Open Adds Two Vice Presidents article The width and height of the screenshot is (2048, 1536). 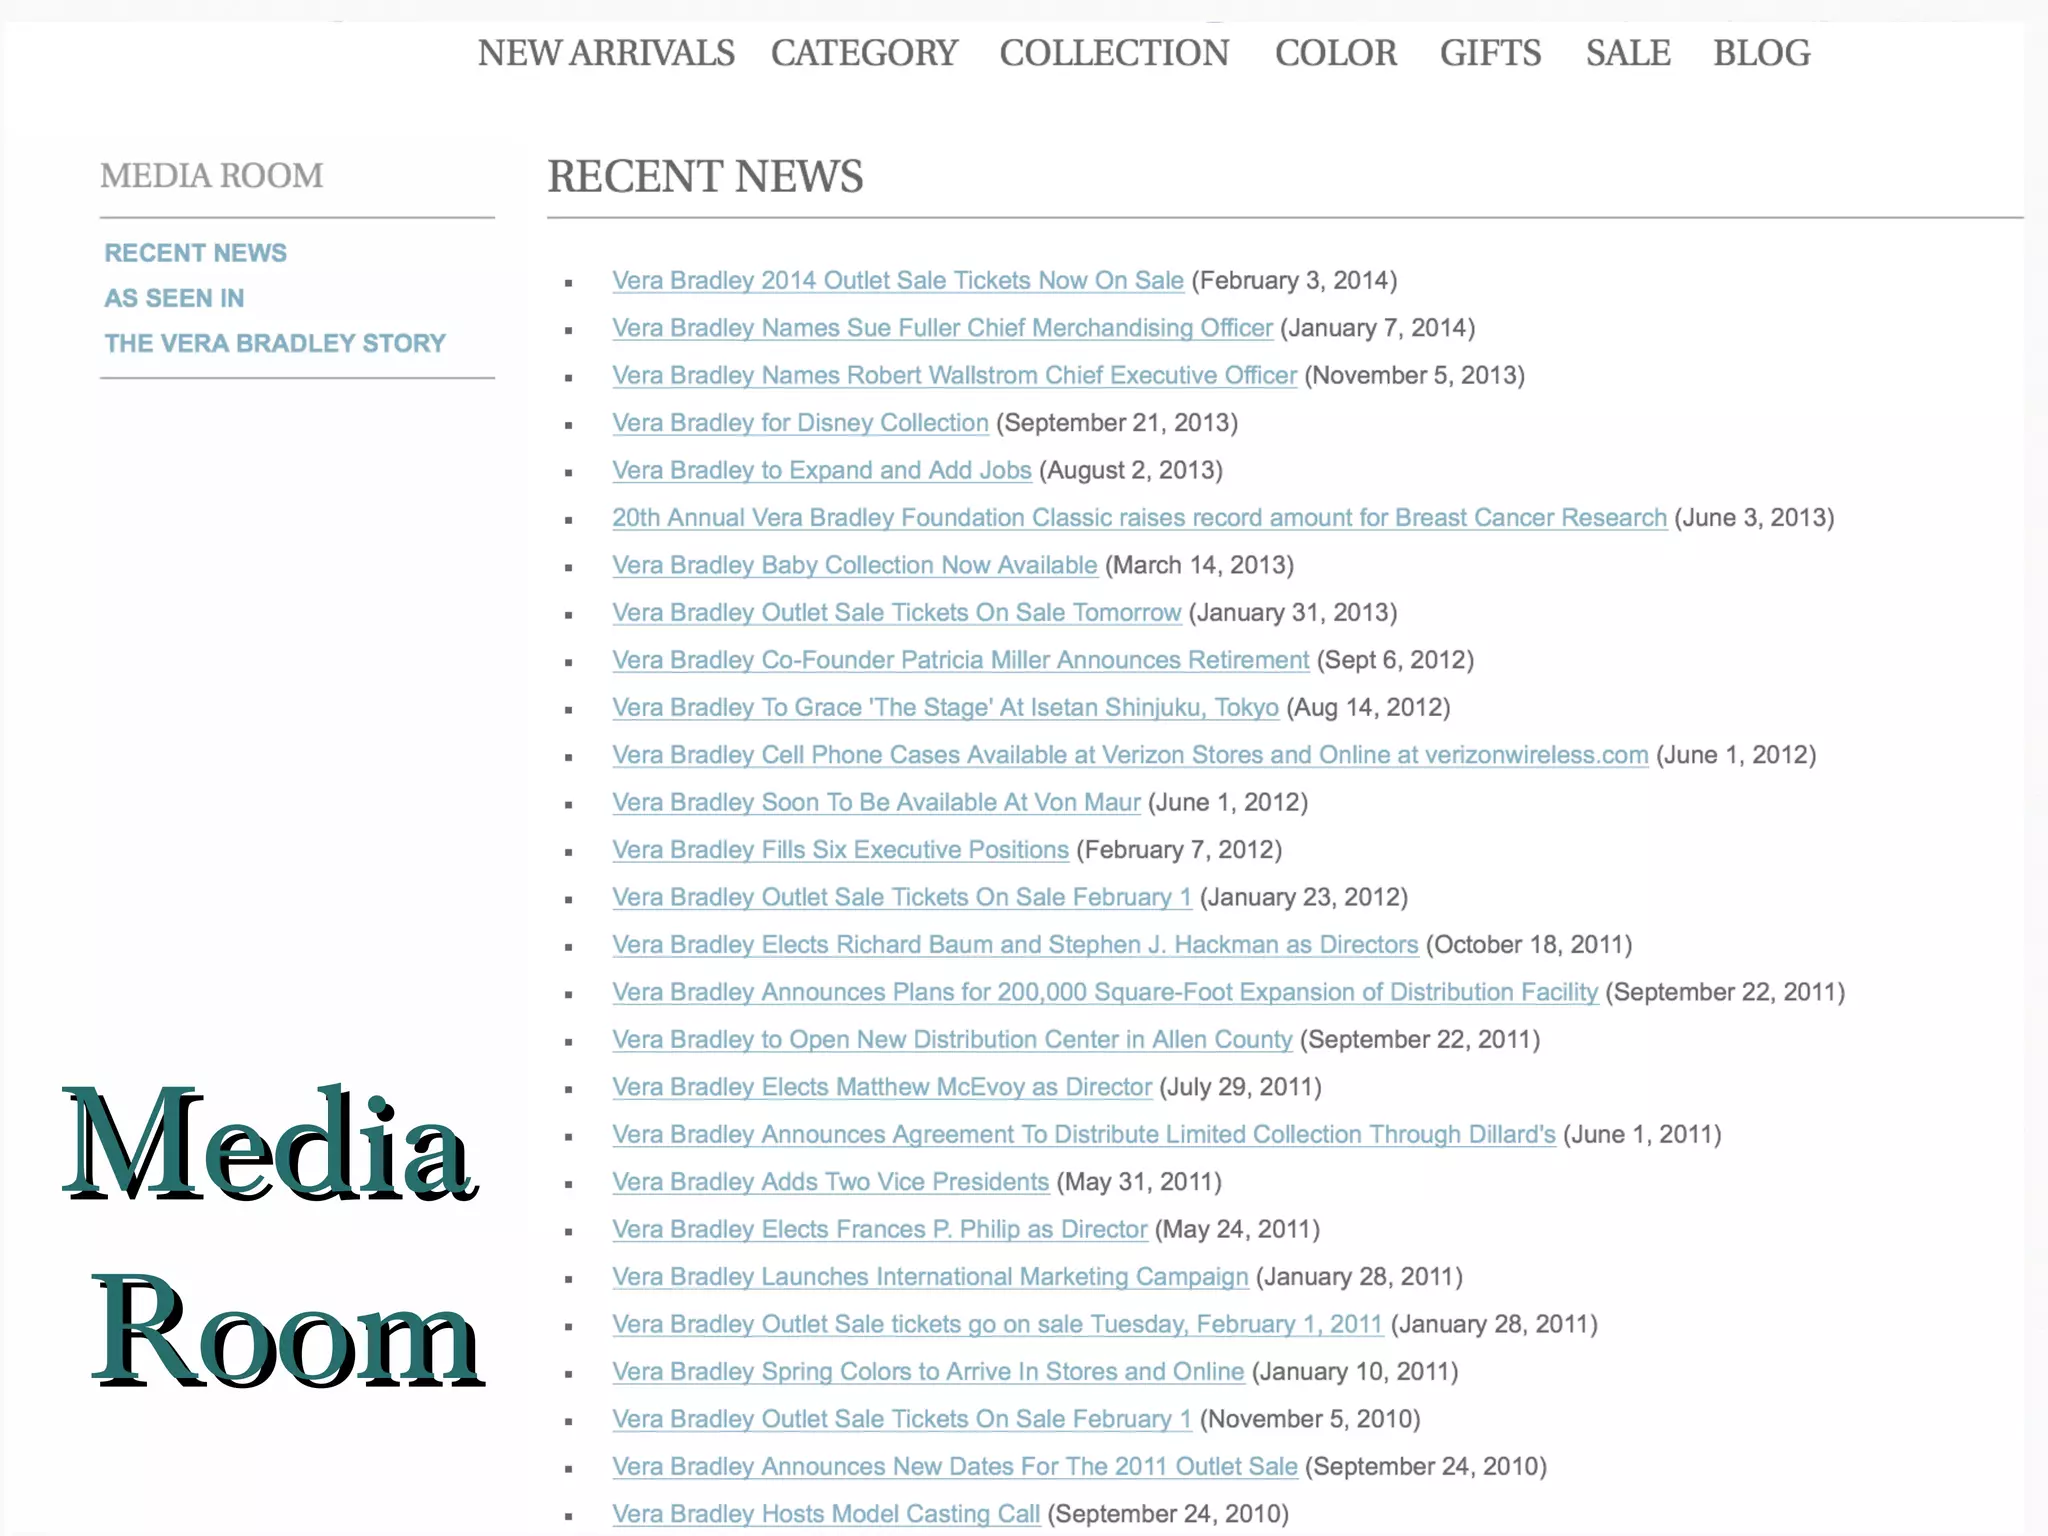830,1183
